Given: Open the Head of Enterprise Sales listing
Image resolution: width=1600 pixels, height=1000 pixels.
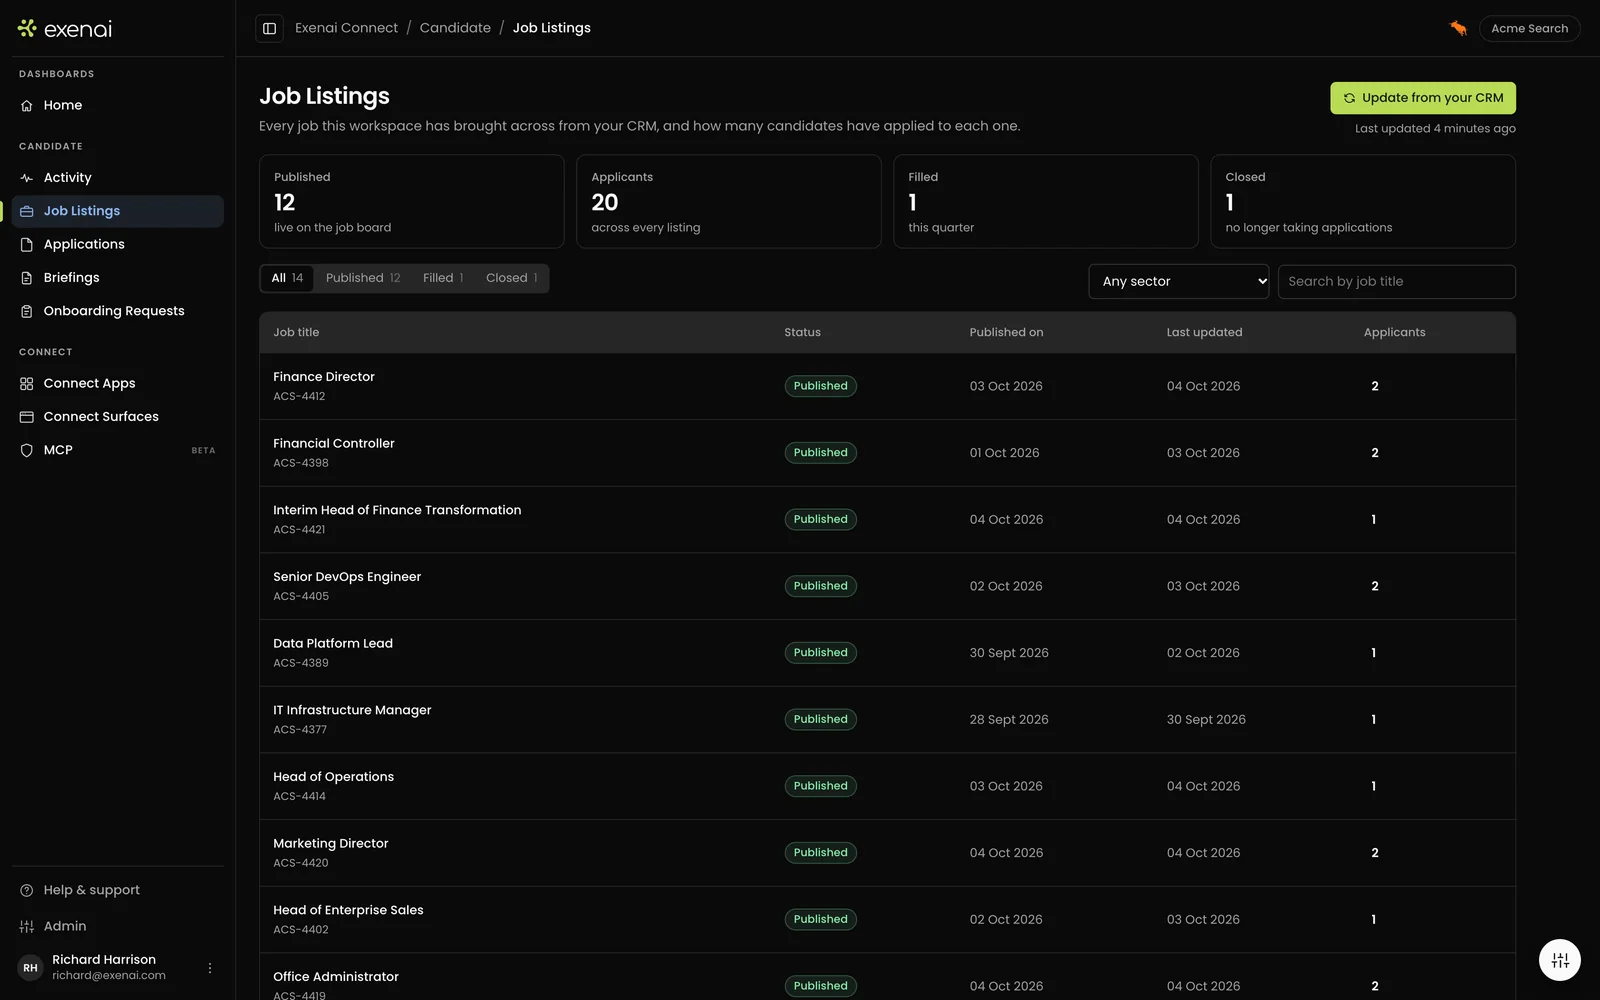Looking at the screenshot, I should click(887, 919).
